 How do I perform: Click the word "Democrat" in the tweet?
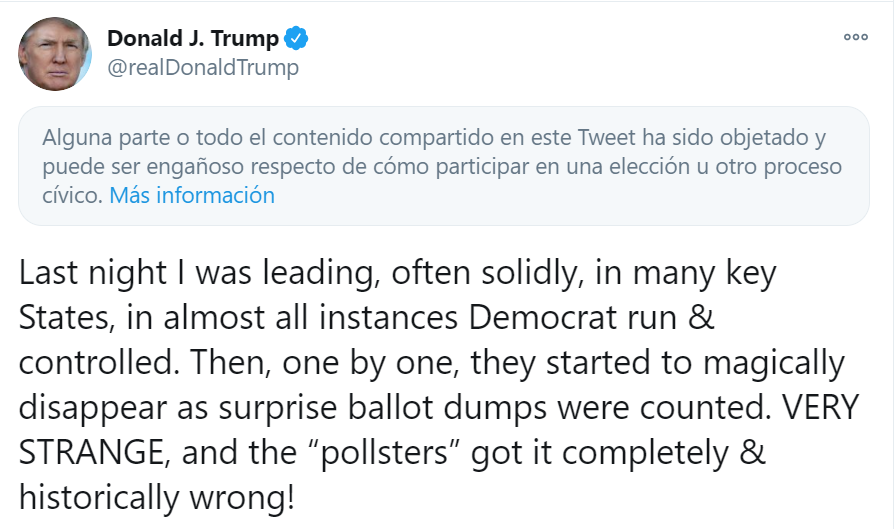tap(532, 318)
